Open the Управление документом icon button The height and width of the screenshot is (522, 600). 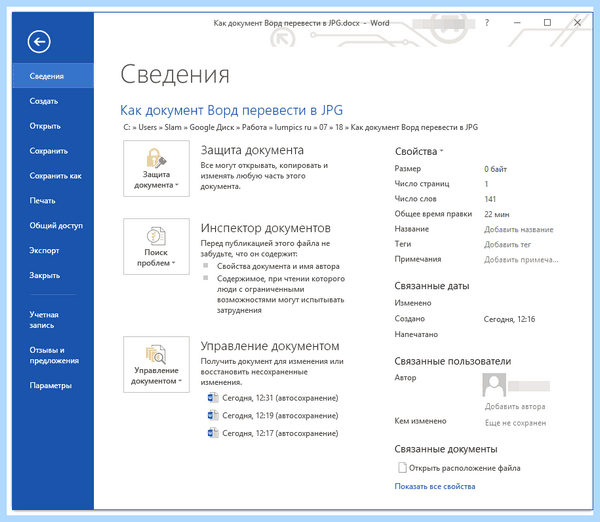pyautogui.click(x=156, y=364)
